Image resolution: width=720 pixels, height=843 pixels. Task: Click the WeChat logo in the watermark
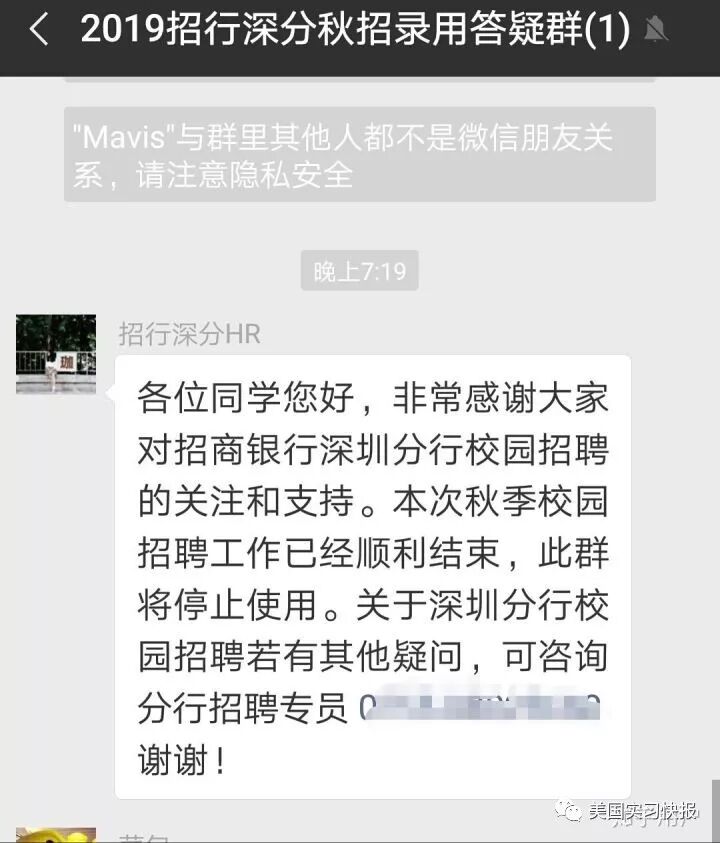click(x=568, y=811)
